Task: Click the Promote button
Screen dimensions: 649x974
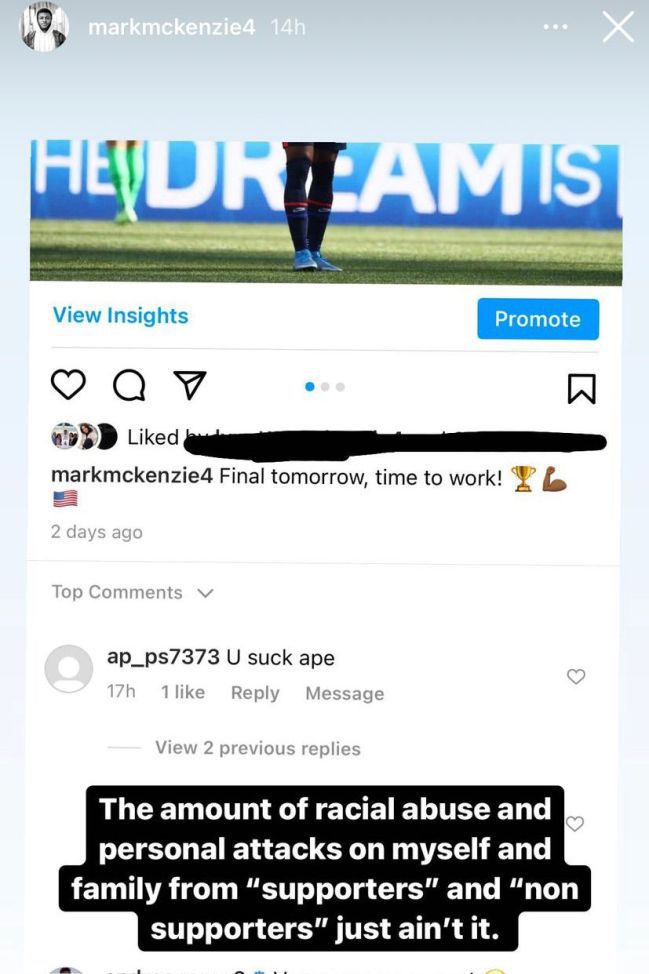Action: point(538,319)
